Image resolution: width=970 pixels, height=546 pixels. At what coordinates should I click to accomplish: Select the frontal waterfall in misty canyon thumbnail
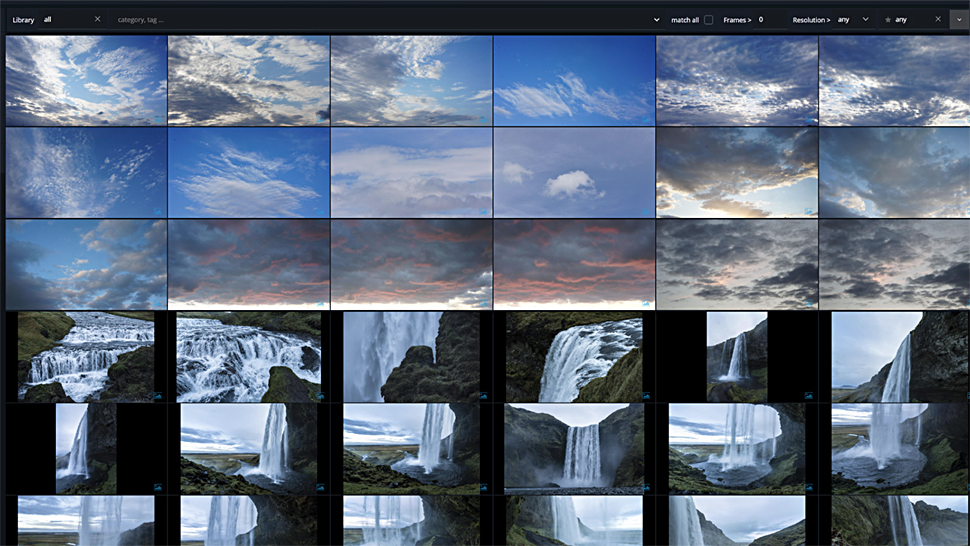click(x=574, y=448)
